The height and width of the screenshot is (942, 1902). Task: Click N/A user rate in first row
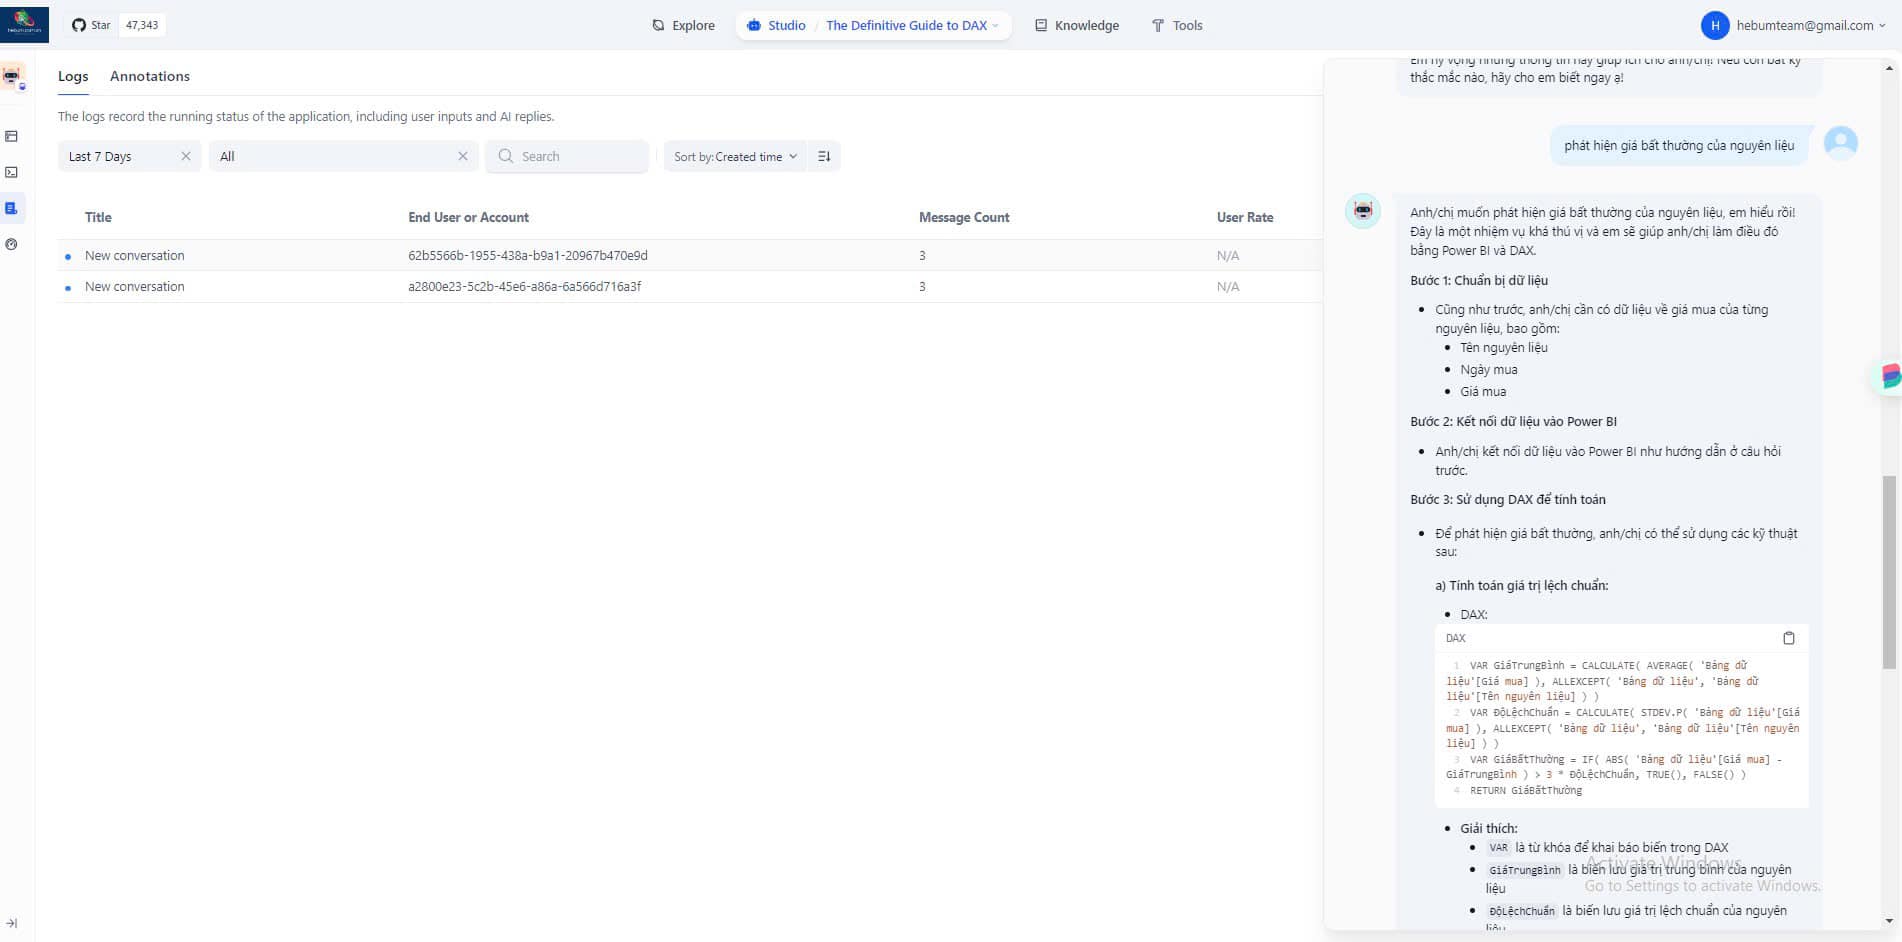coord(1228,255)
